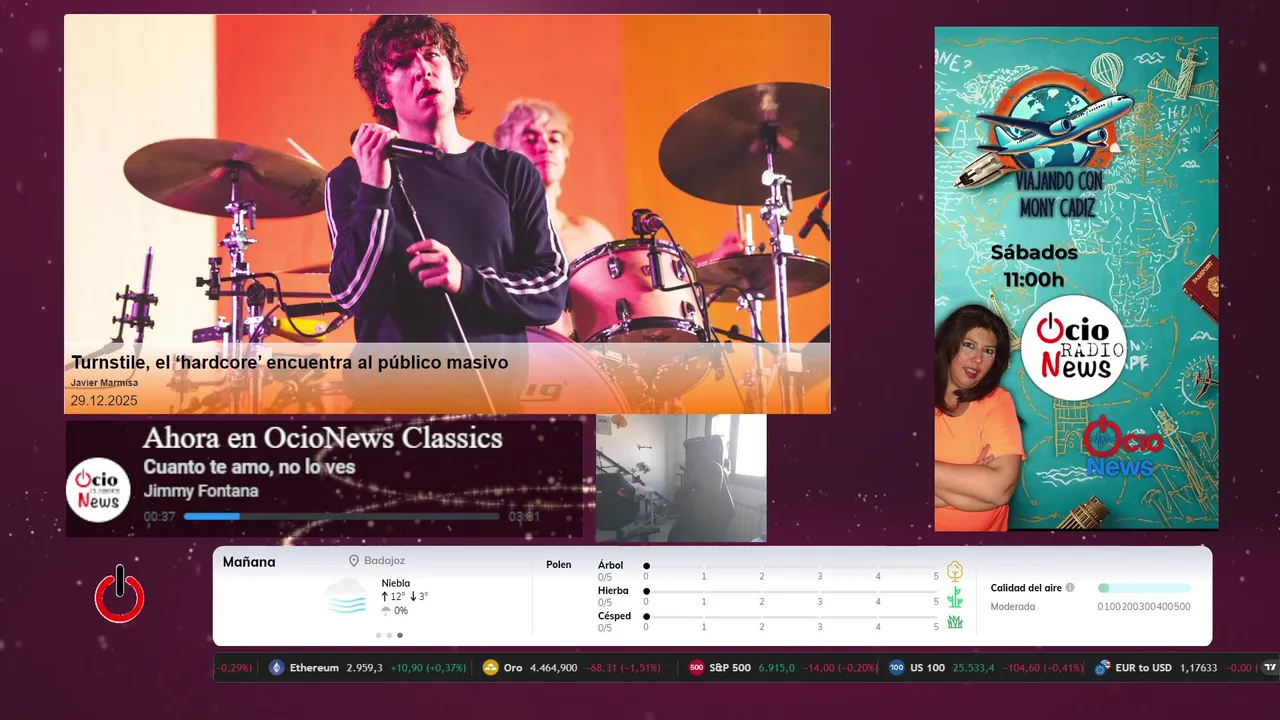Viewport: 1280px width, 720px height.
Task: Click elapsed time 00:37
Action: [160, 517]
